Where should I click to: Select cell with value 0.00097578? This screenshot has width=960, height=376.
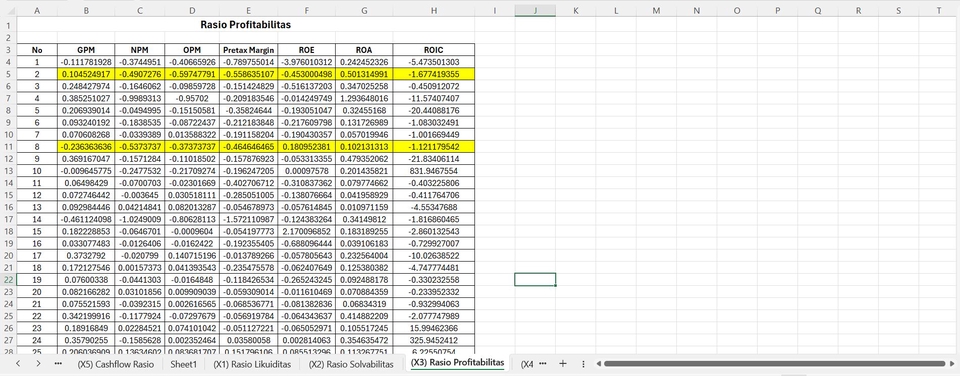[306, 171]
